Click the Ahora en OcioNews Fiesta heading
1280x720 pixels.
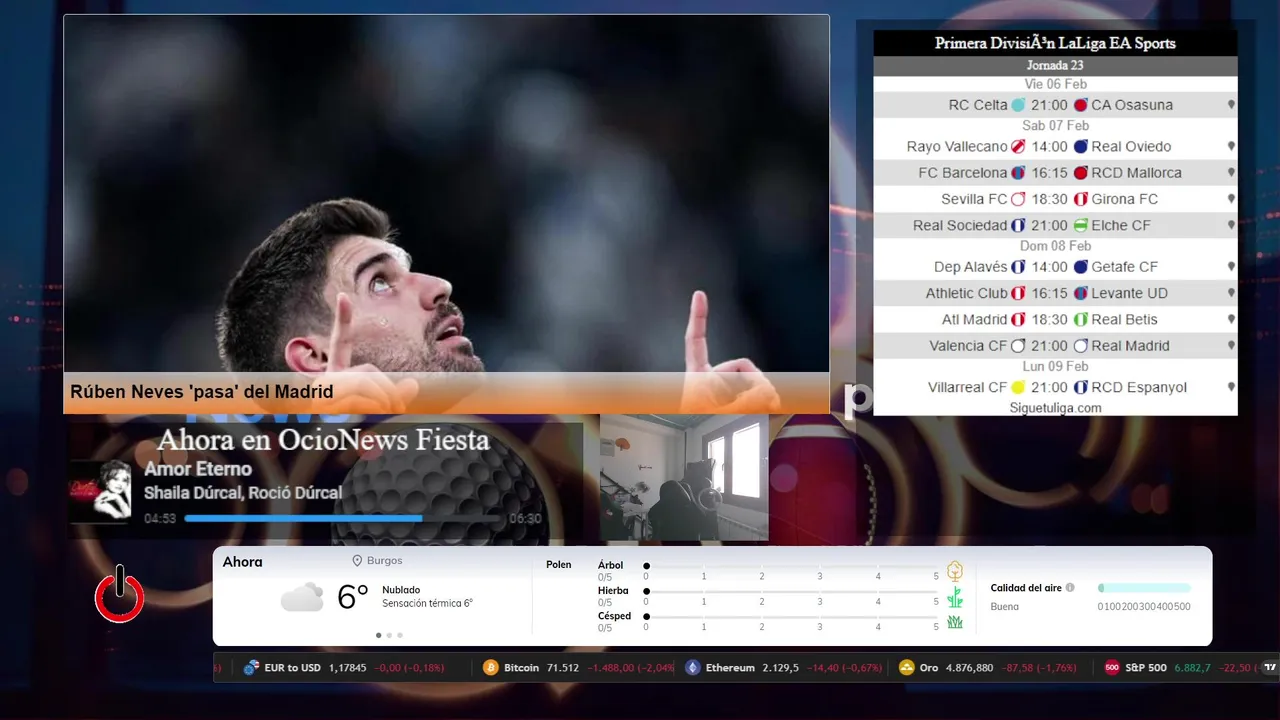[x=323, y=440]
